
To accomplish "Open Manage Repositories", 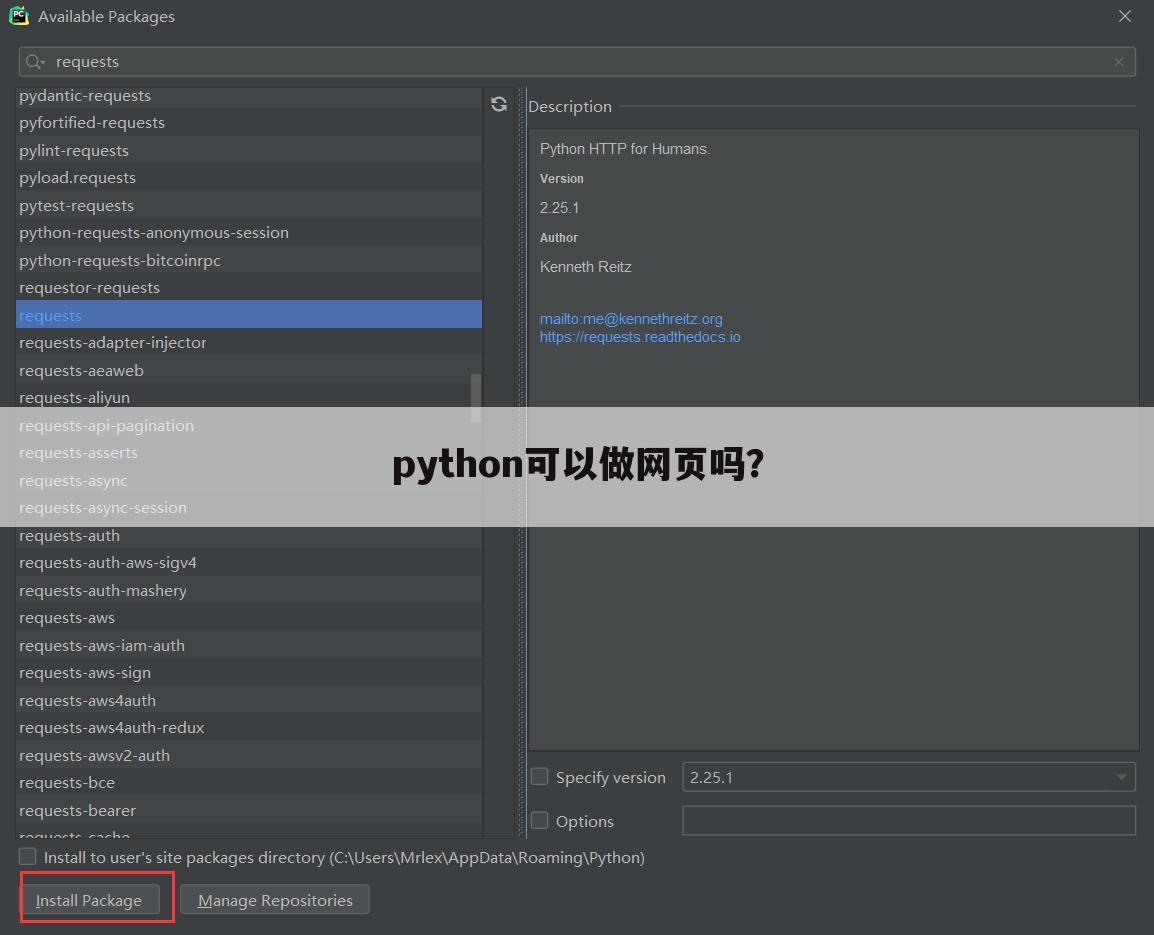I will pyautogui.click(x=274, y=899).
